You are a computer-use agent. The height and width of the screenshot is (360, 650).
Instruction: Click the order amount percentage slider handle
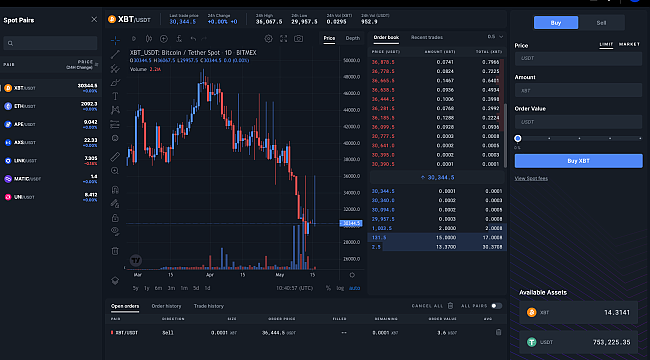pyautogui.click(x=518, y=138)
